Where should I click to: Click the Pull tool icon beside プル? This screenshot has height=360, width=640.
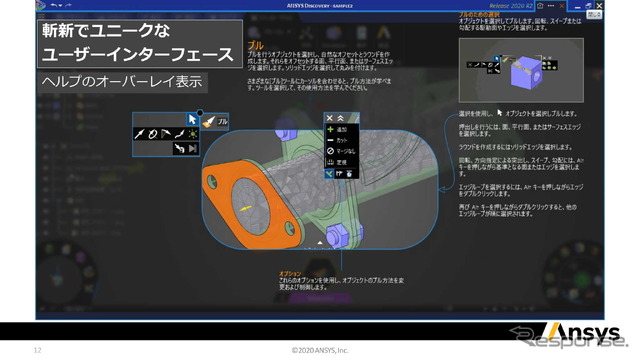[x=209, y=121]
